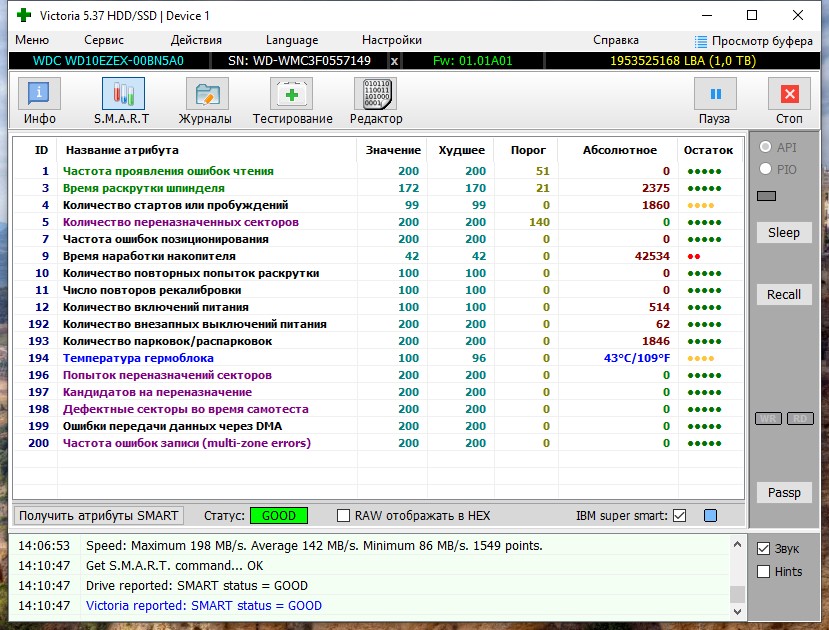Click the gray indicator below PIO
The width and height of the screenshot is (829, 630).
pos(766,196)
